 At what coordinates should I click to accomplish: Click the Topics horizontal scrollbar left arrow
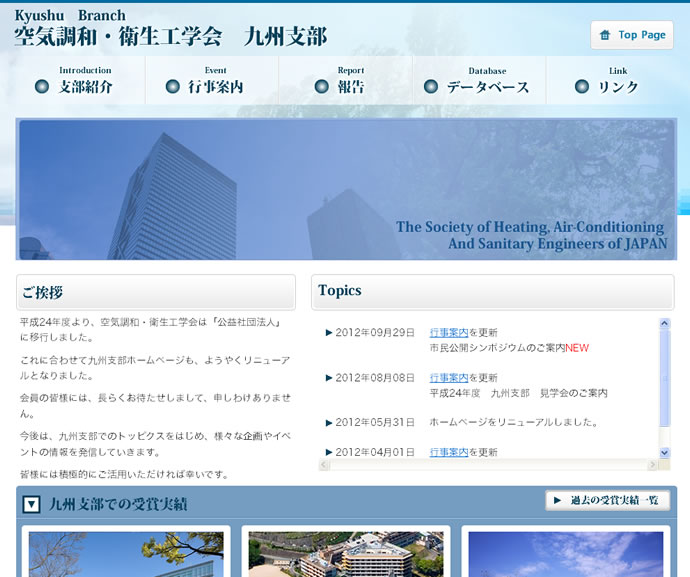tap(324, 465)
